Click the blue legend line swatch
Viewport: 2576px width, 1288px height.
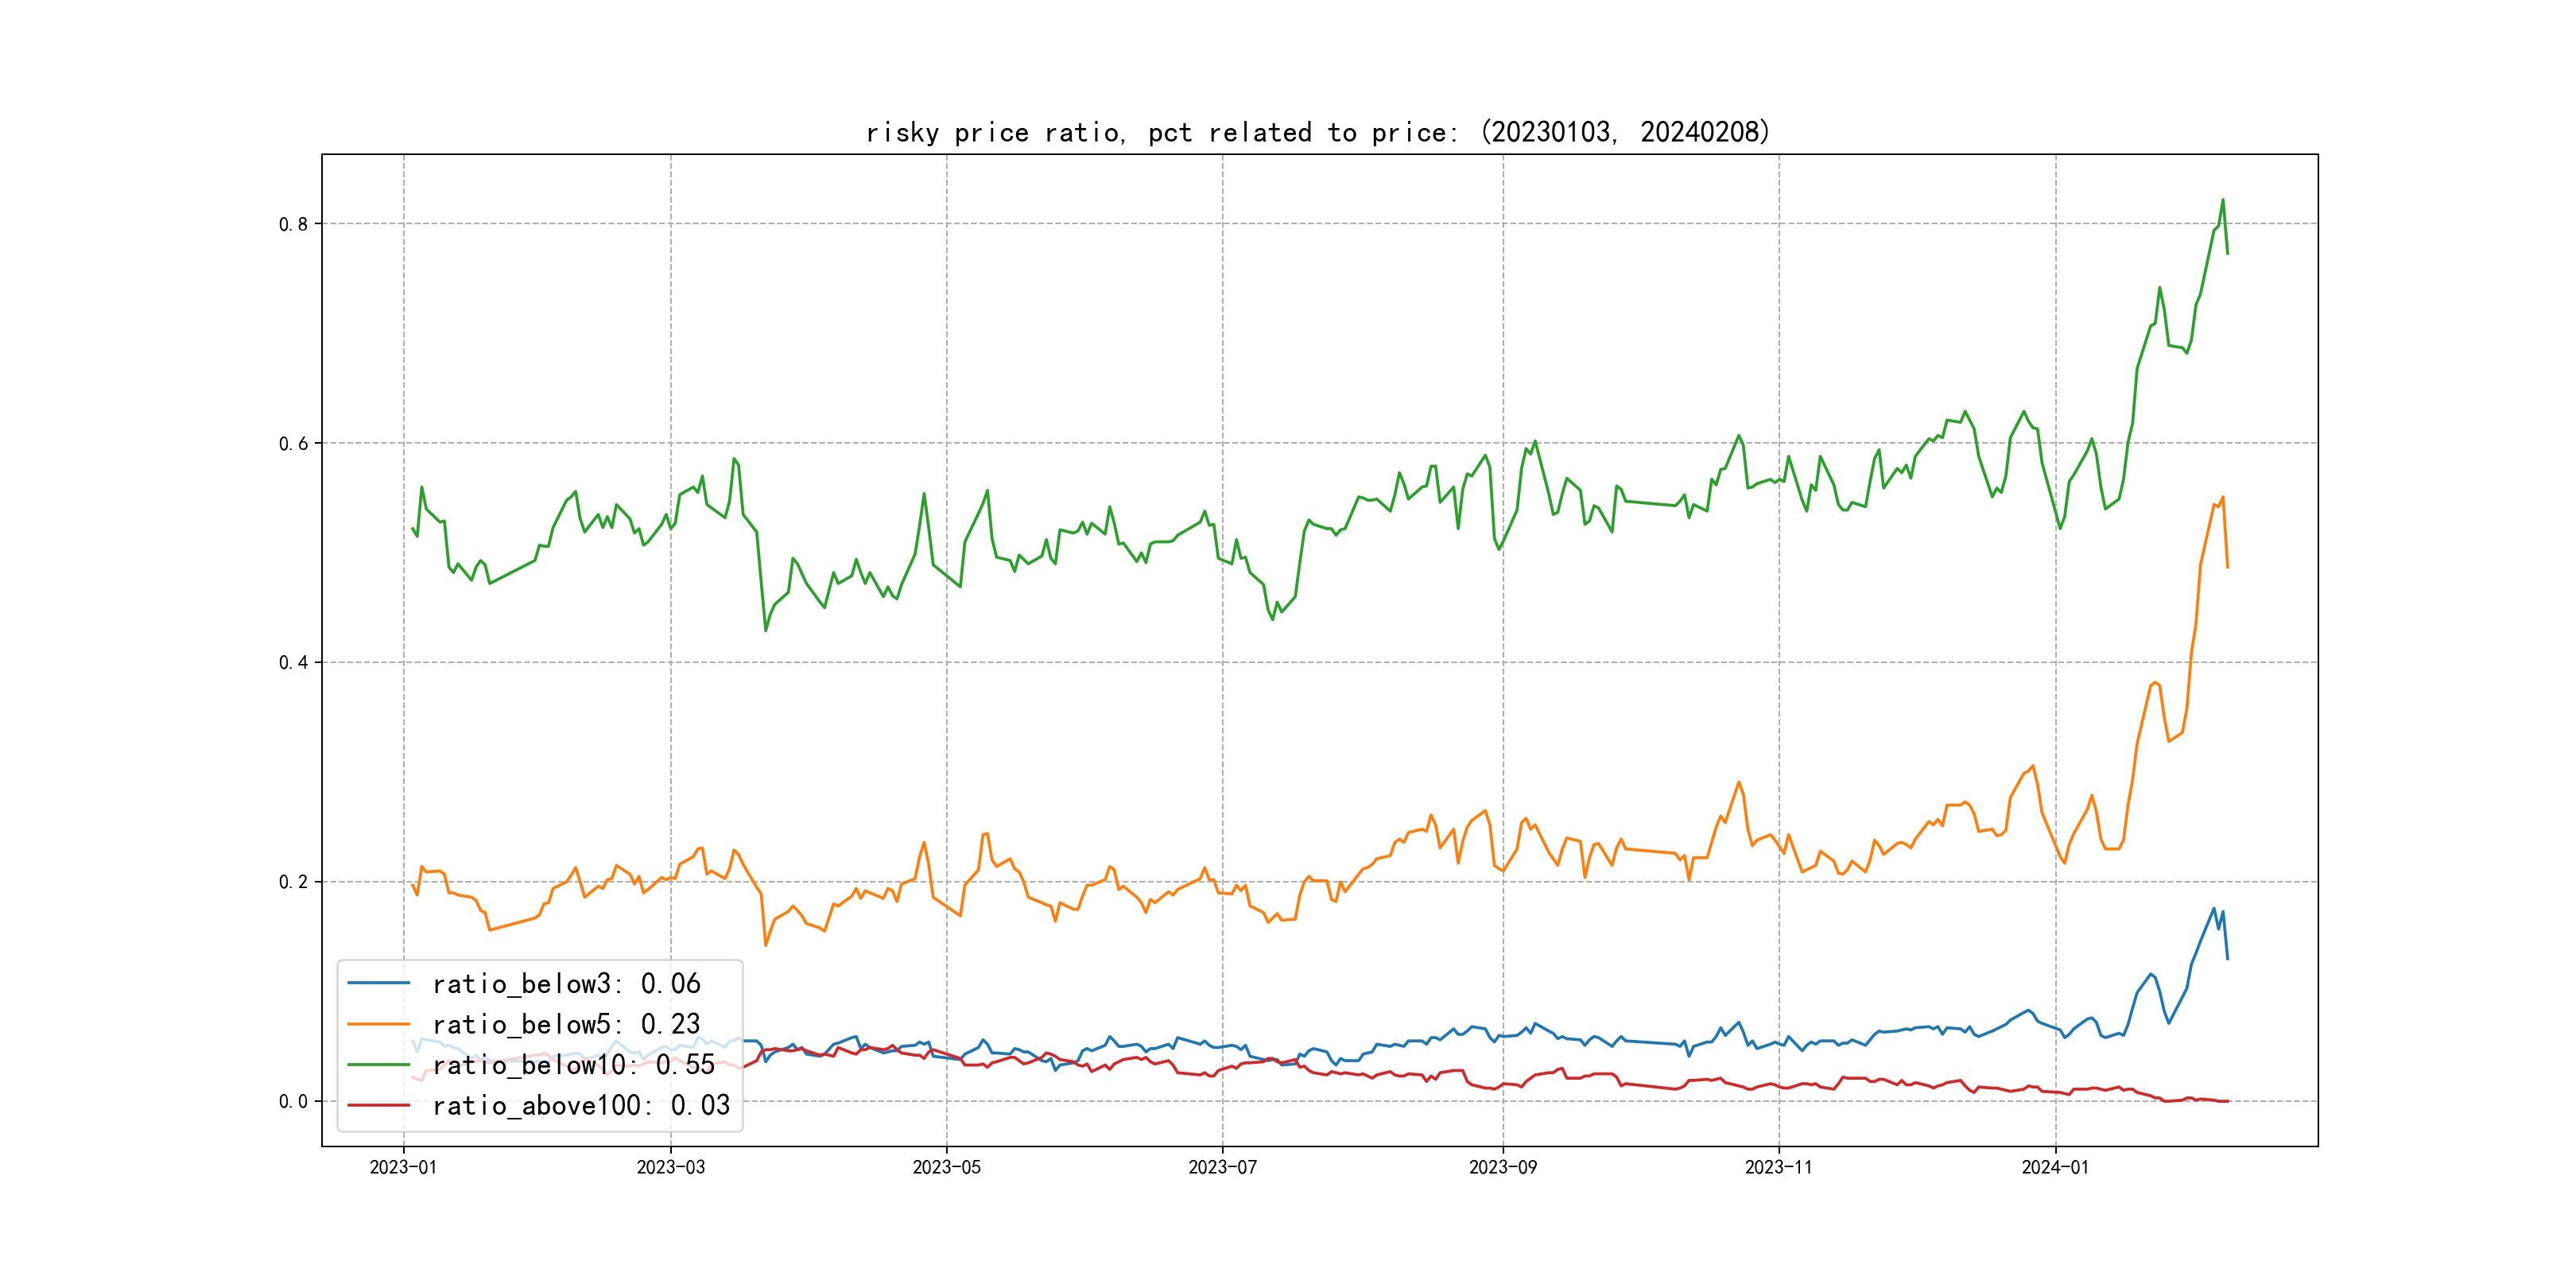[x=378, y=984]
